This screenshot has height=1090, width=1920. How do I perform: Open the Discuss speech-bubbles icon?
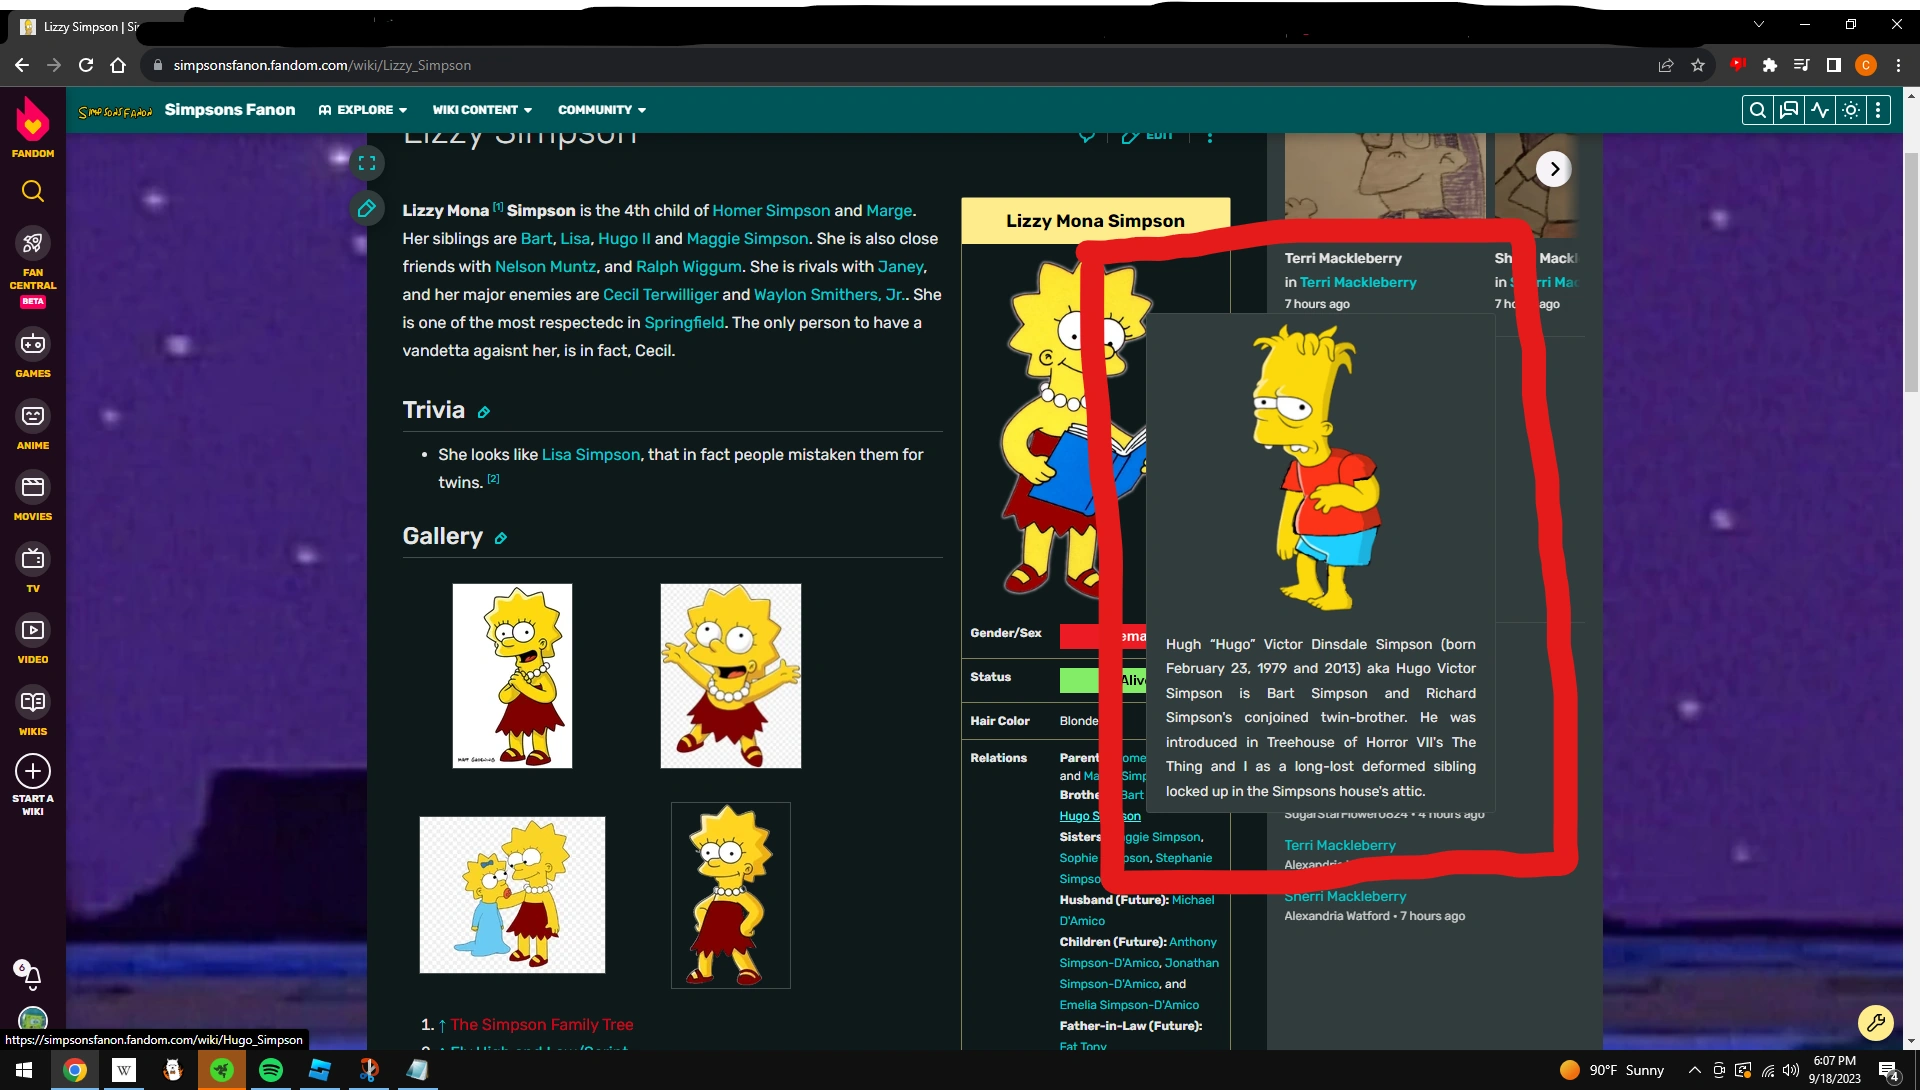point(1789,110)
